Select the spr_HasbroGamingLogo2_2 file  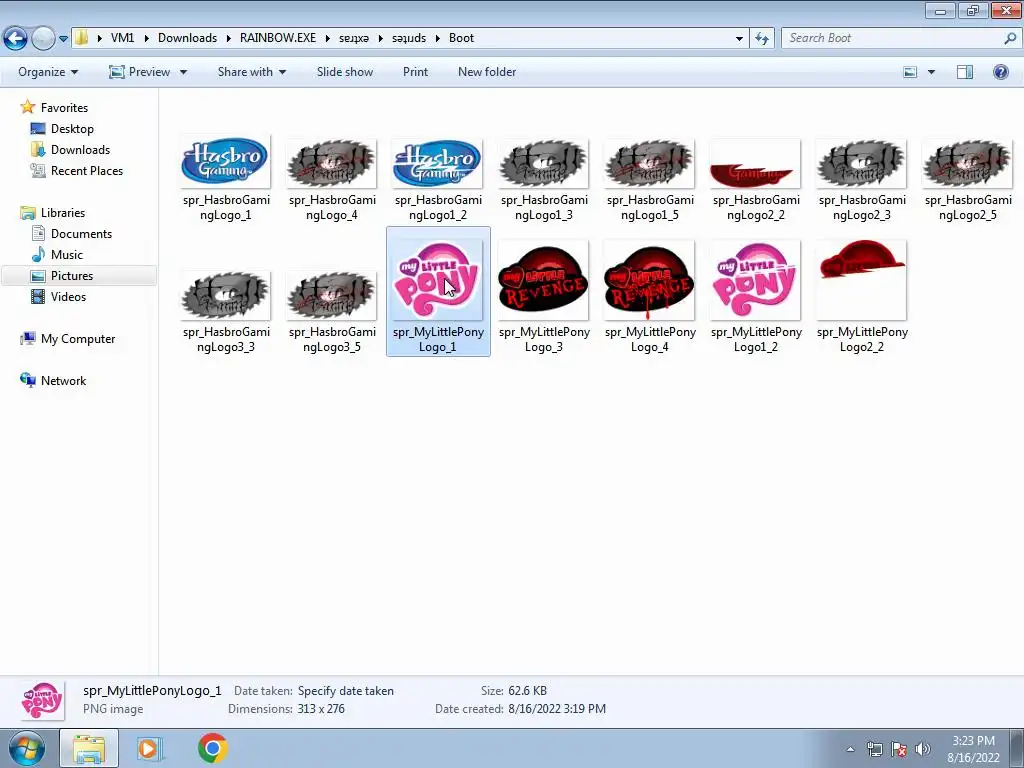[x=756, y=180]
